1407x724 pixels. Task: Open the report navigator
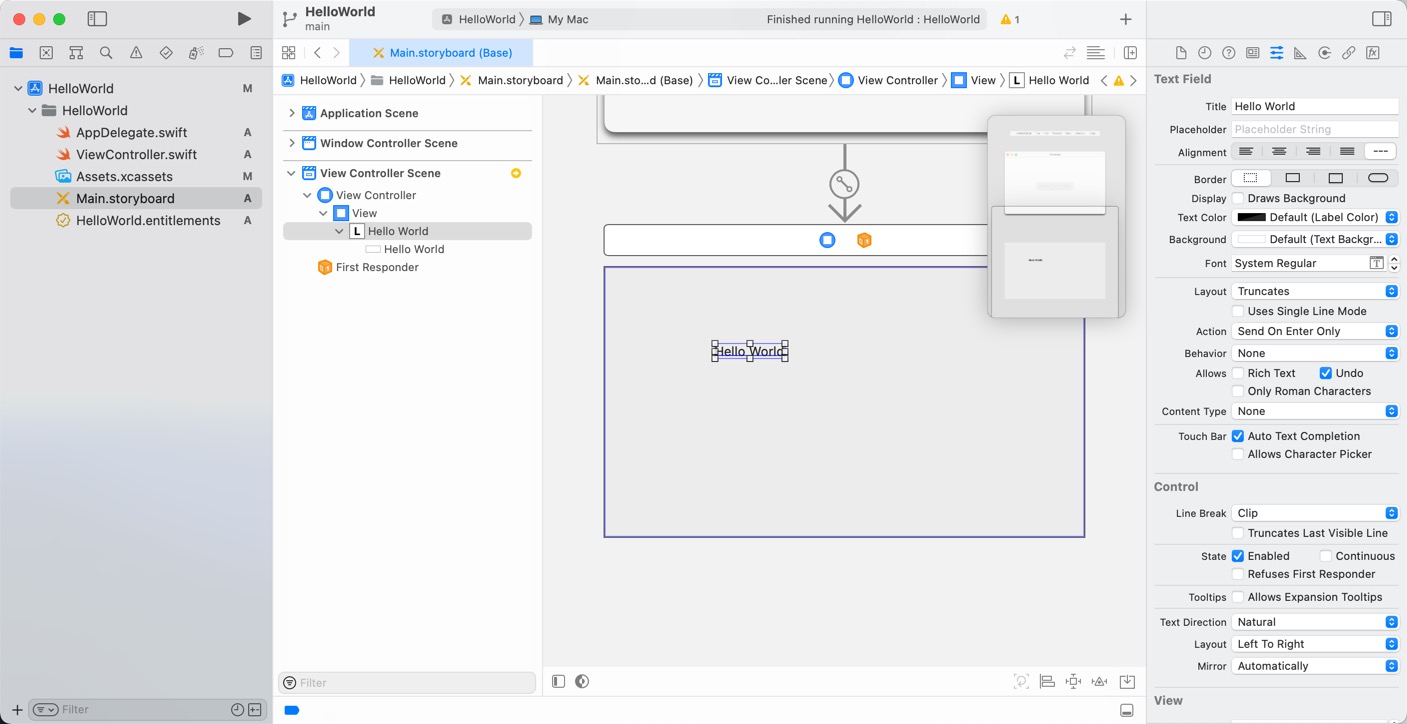click(256, 53)
